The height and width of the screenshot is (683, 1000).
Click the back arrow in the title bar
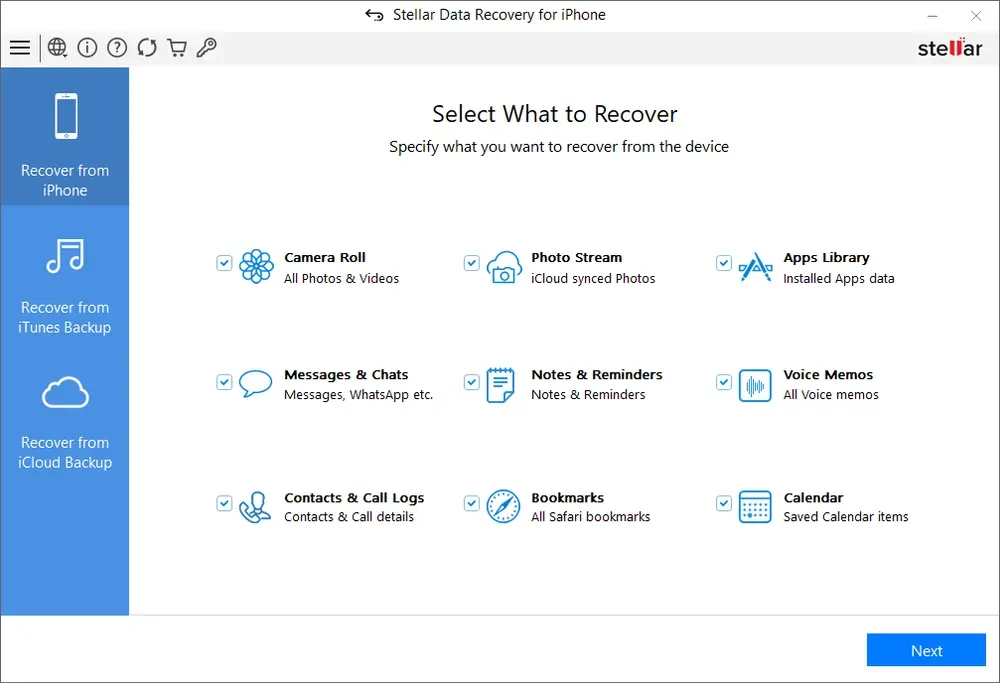[374, 14]
